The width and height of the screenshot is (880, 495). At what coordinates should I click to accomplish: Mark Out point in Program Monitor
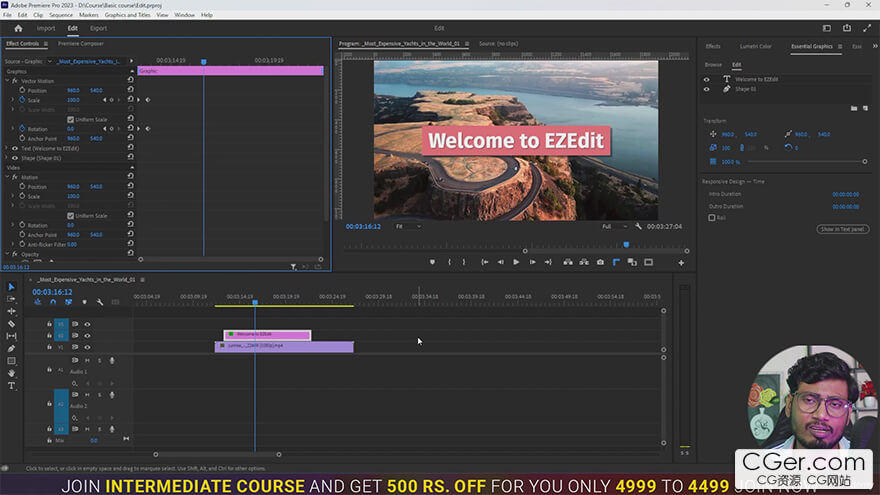[x=464, y=262]
